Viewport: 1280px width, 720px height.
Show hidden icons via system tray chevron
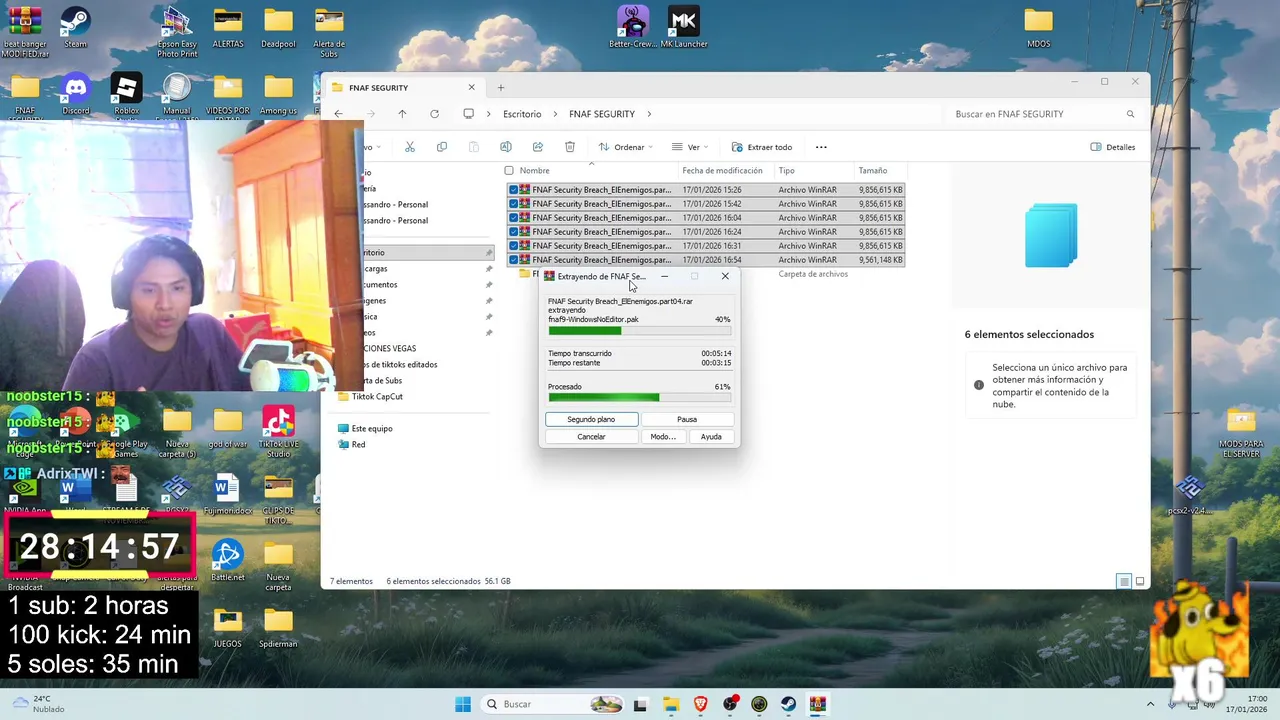pos(1150,704)
